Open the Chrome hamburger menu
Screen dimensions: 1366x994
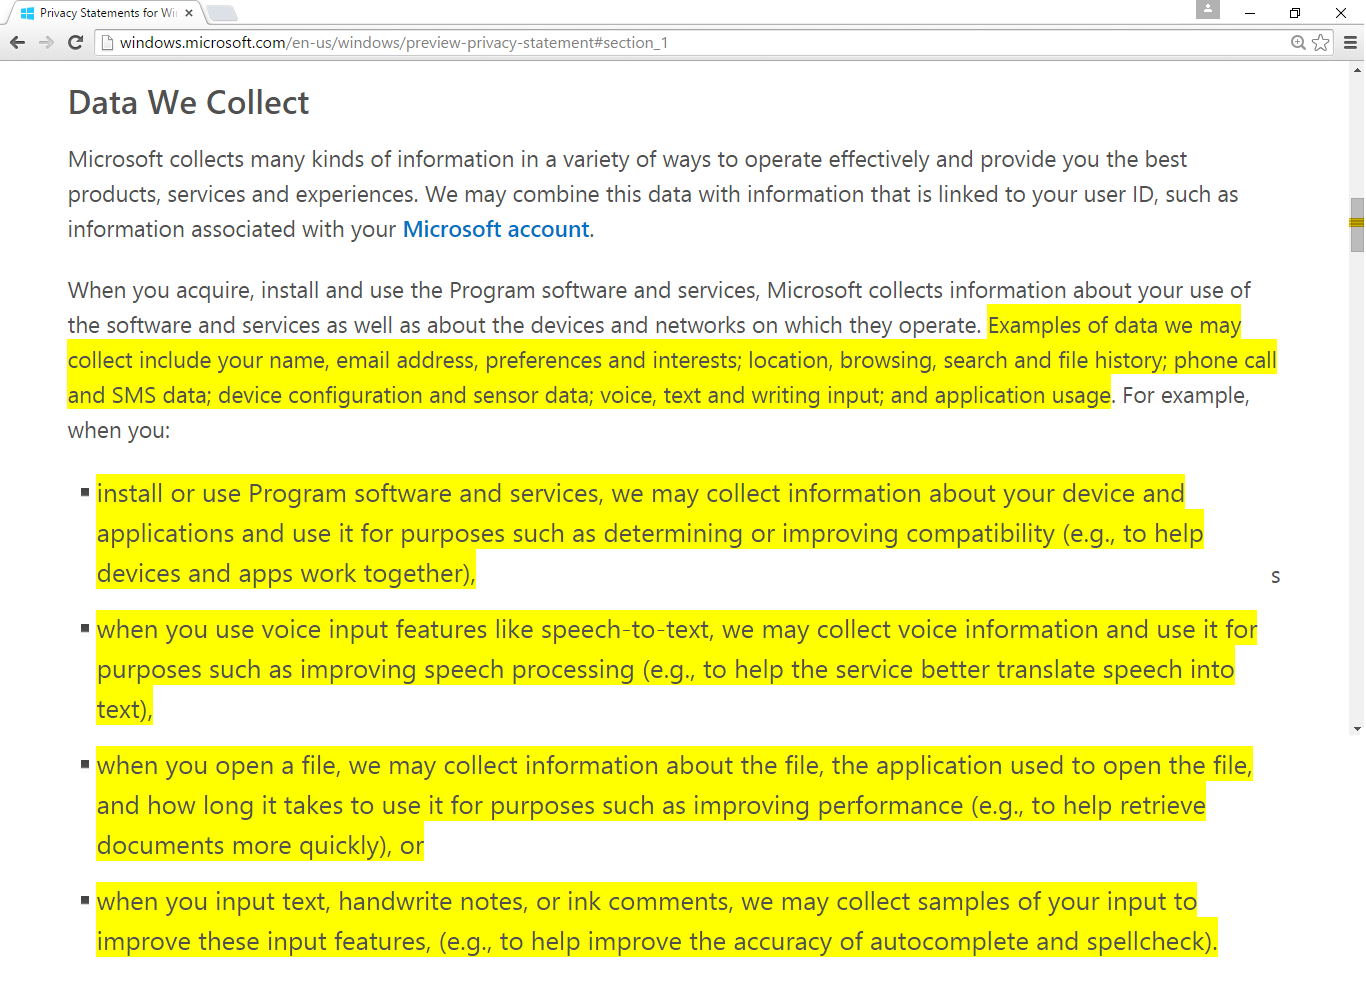[1350, 42]
